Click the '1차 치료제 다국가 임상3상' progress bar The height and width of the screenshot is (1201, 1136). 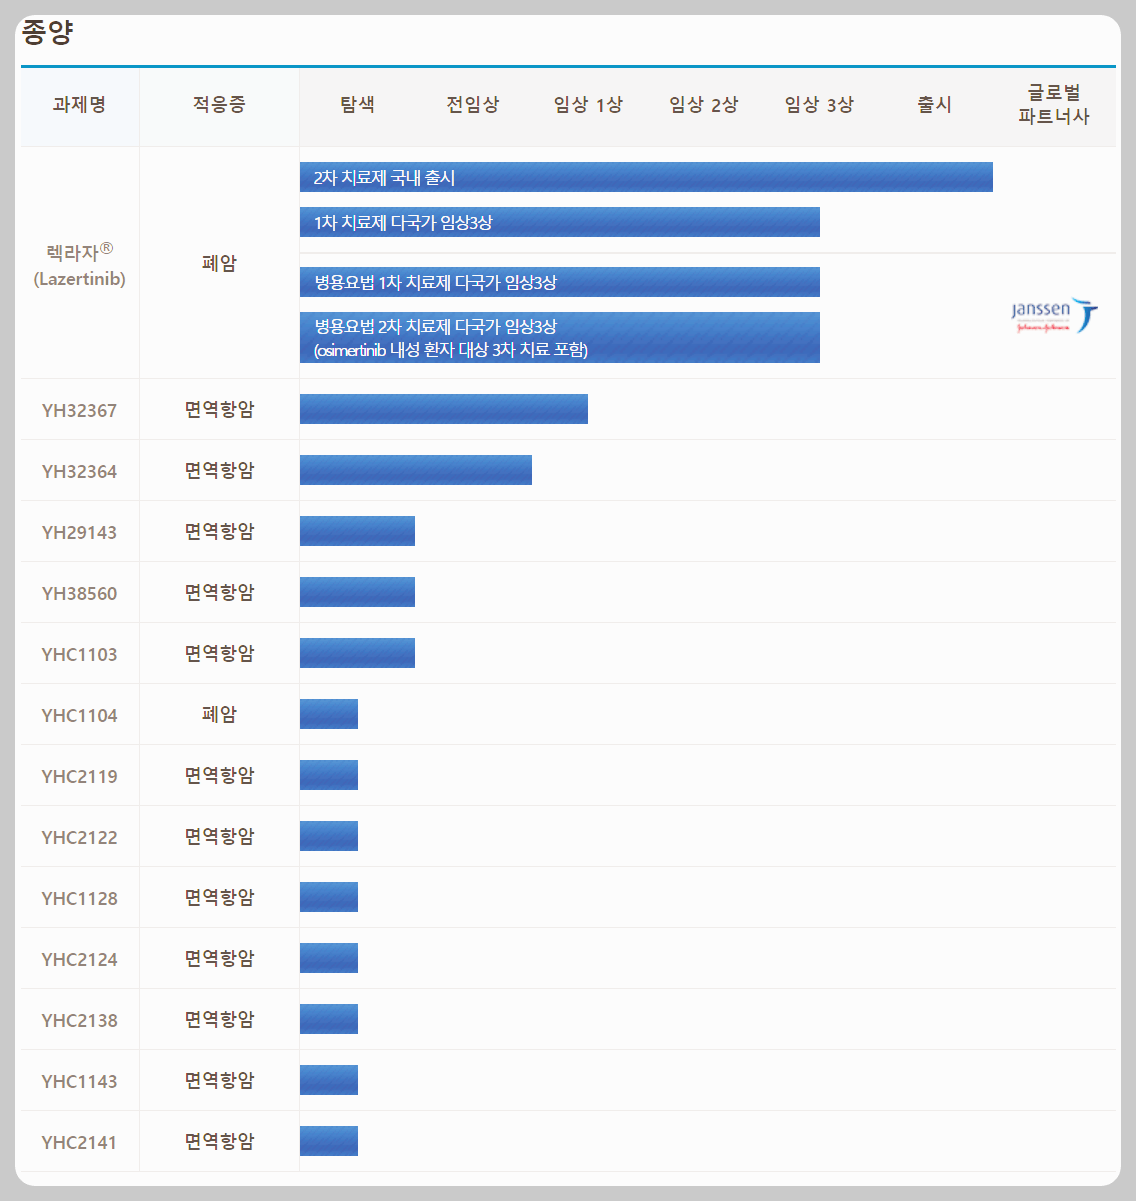(559, 222)
